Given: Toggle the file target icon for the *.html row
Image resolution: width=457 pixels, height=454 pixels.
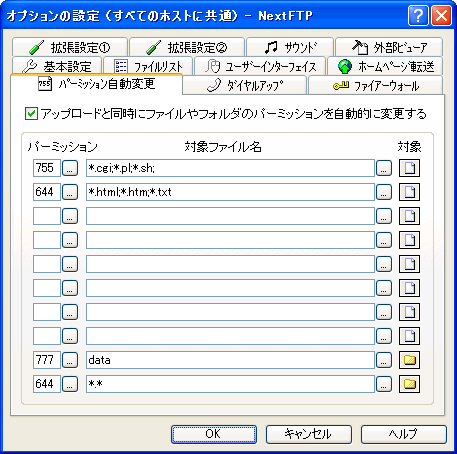Looking at the screenshot, I should tap(409, 192).
